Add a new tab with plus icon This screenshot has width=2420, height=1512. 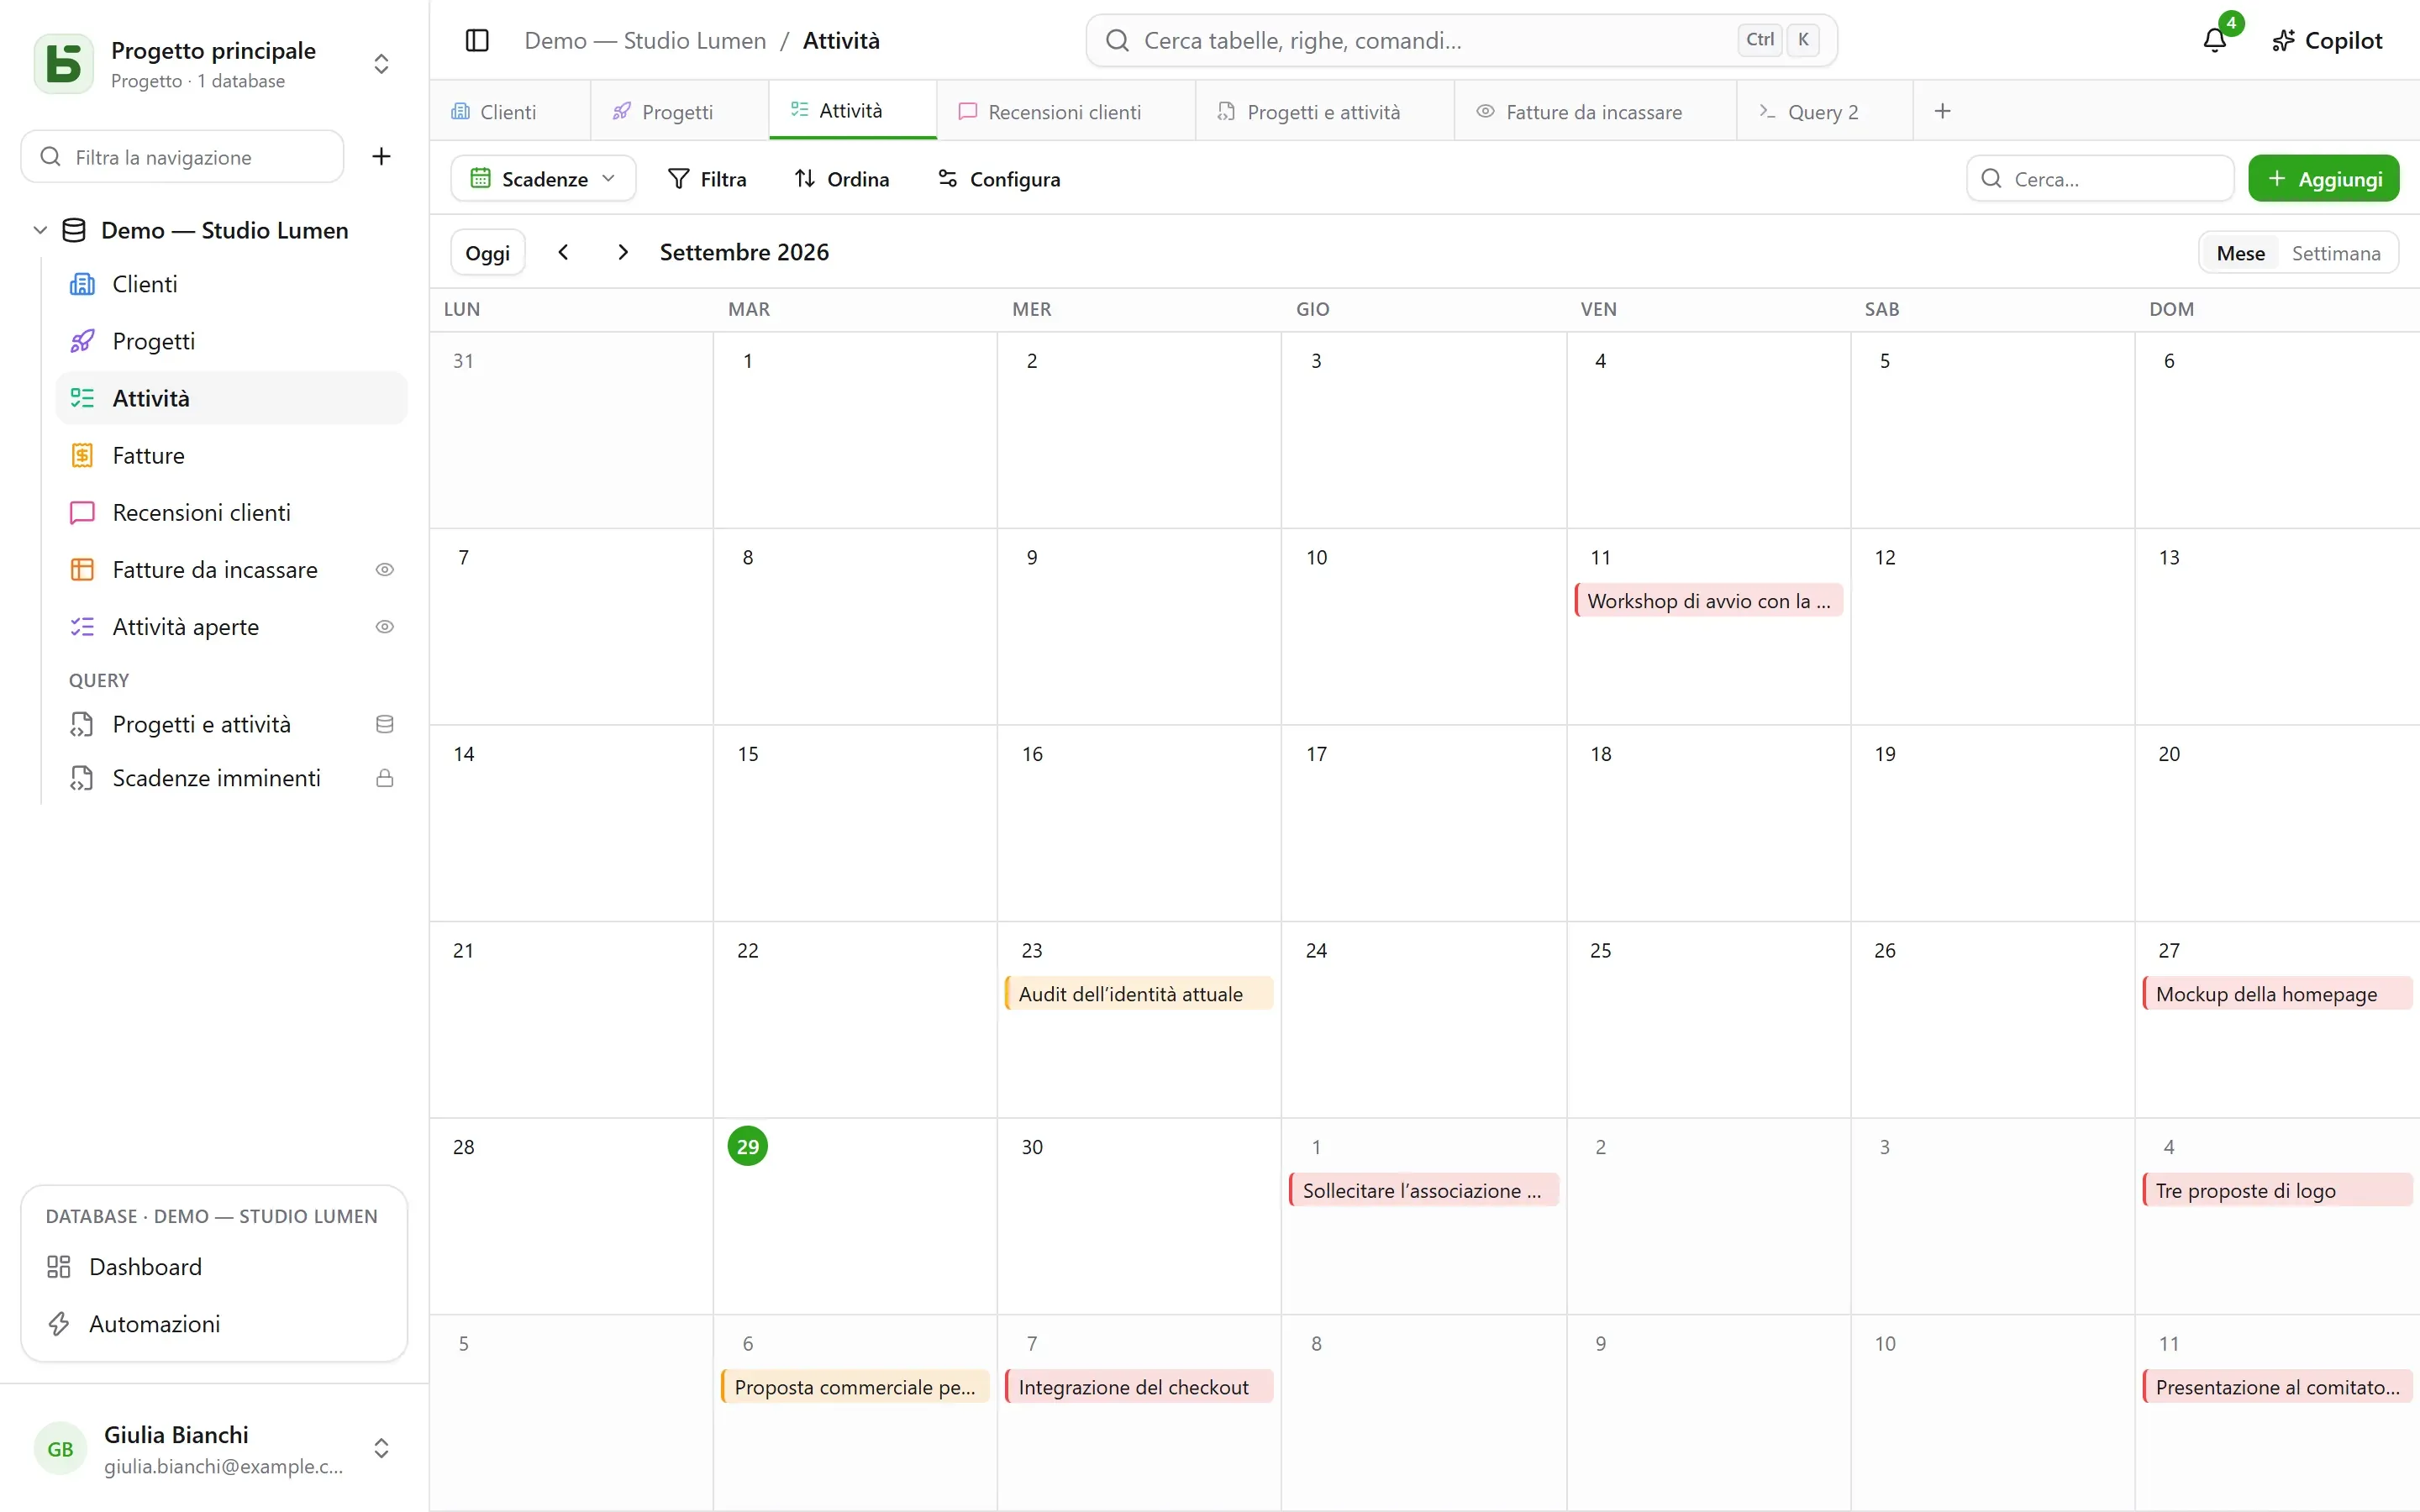(1942, 111)
